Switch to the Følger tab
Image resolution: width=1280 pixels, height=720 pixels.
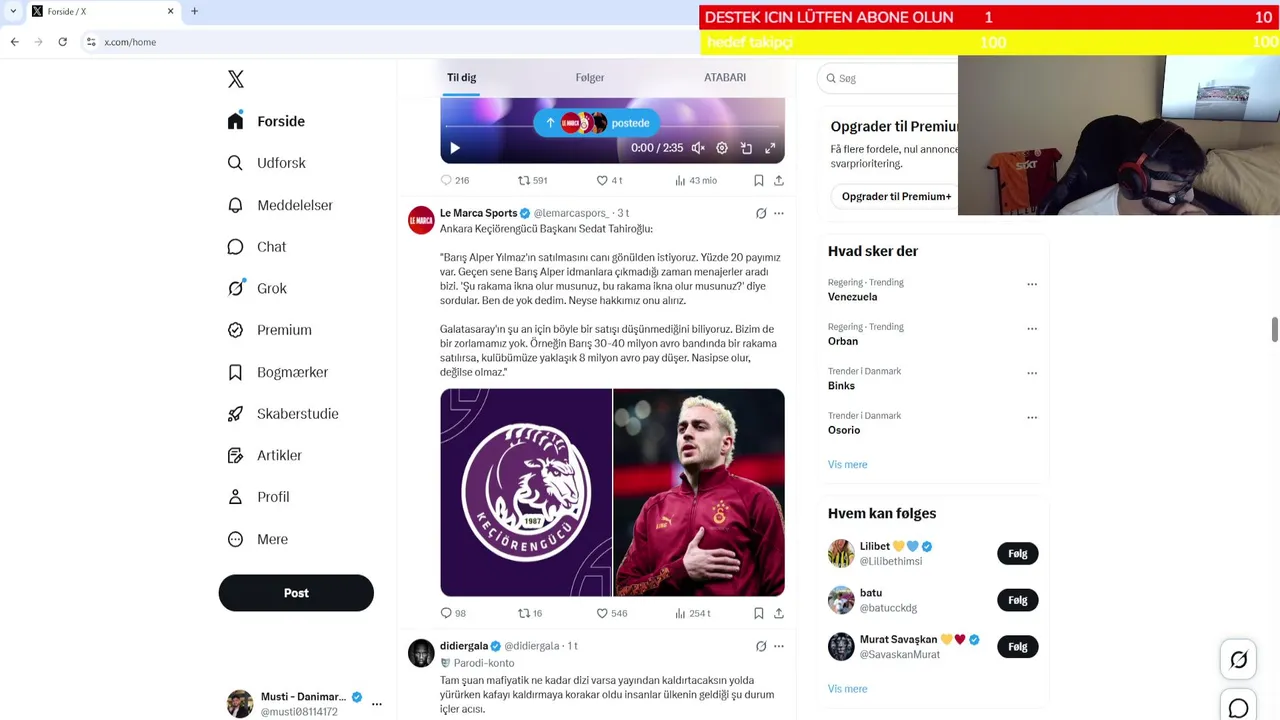pyautogui.click(x=590, y=77)
